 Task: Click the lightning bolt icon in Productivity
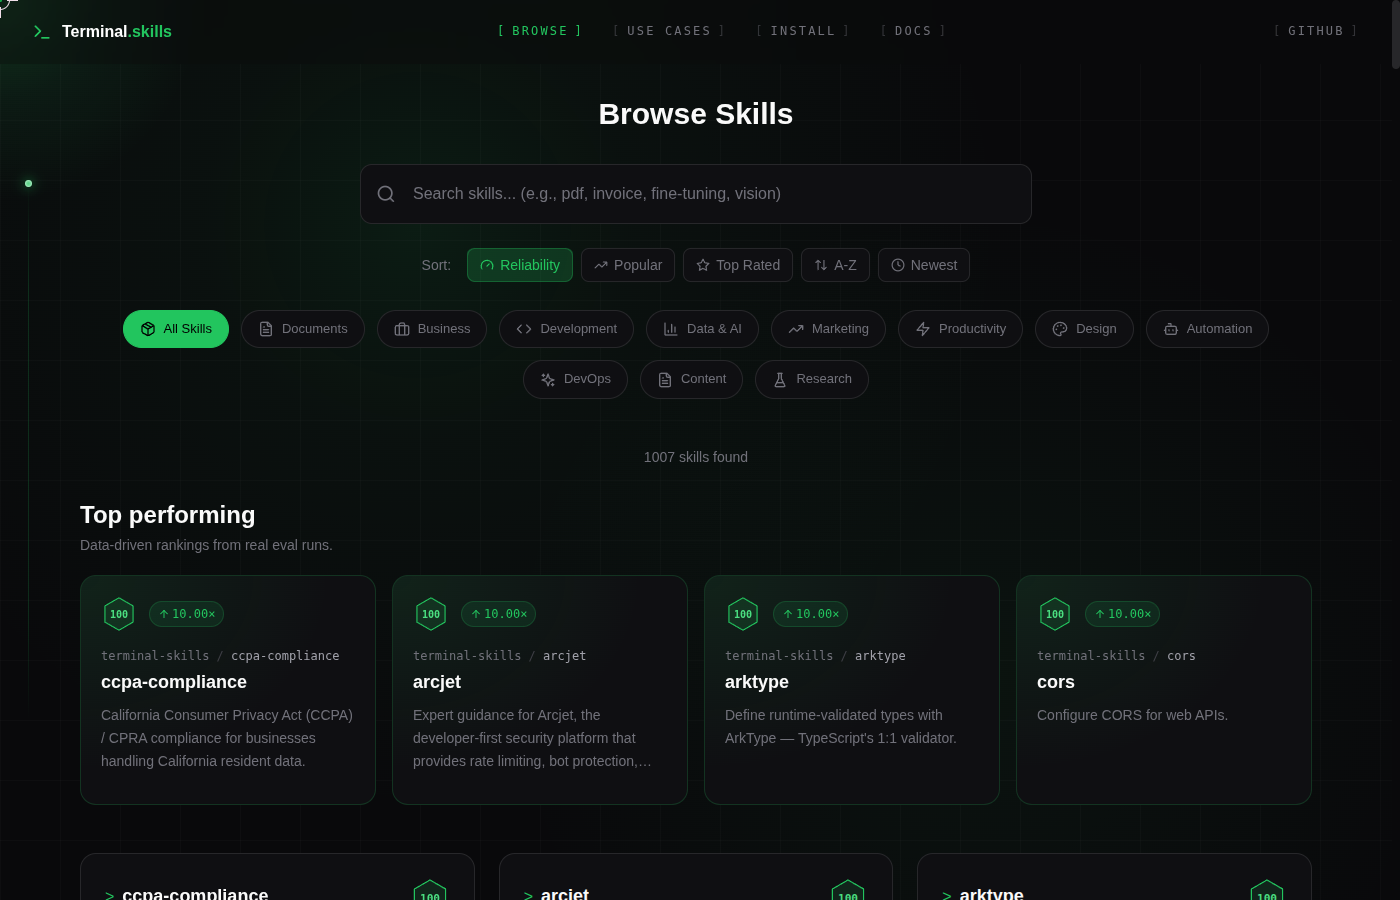point(923,329)
